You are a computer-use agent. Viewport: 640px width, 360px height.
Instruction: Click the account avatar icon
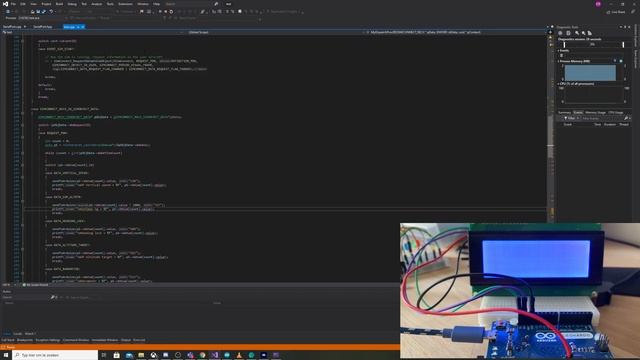tap(598, 4)
